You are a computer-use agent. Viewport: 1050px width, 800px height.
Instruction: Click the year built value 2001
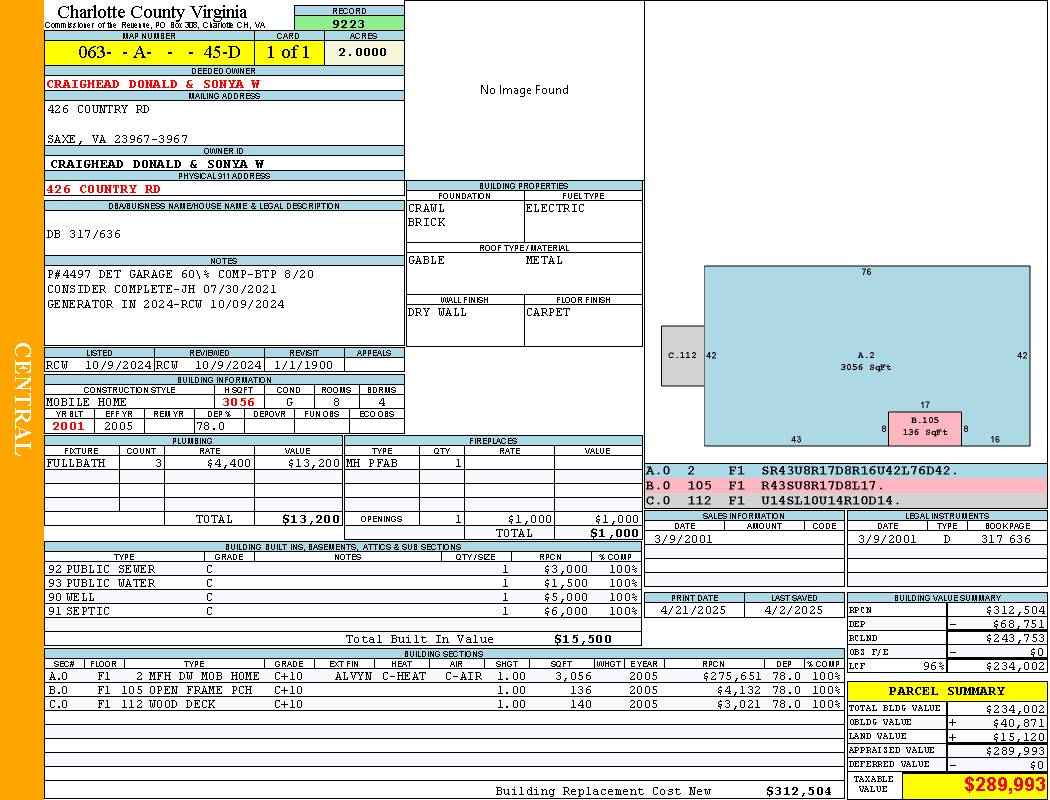[x=69, y=426]
